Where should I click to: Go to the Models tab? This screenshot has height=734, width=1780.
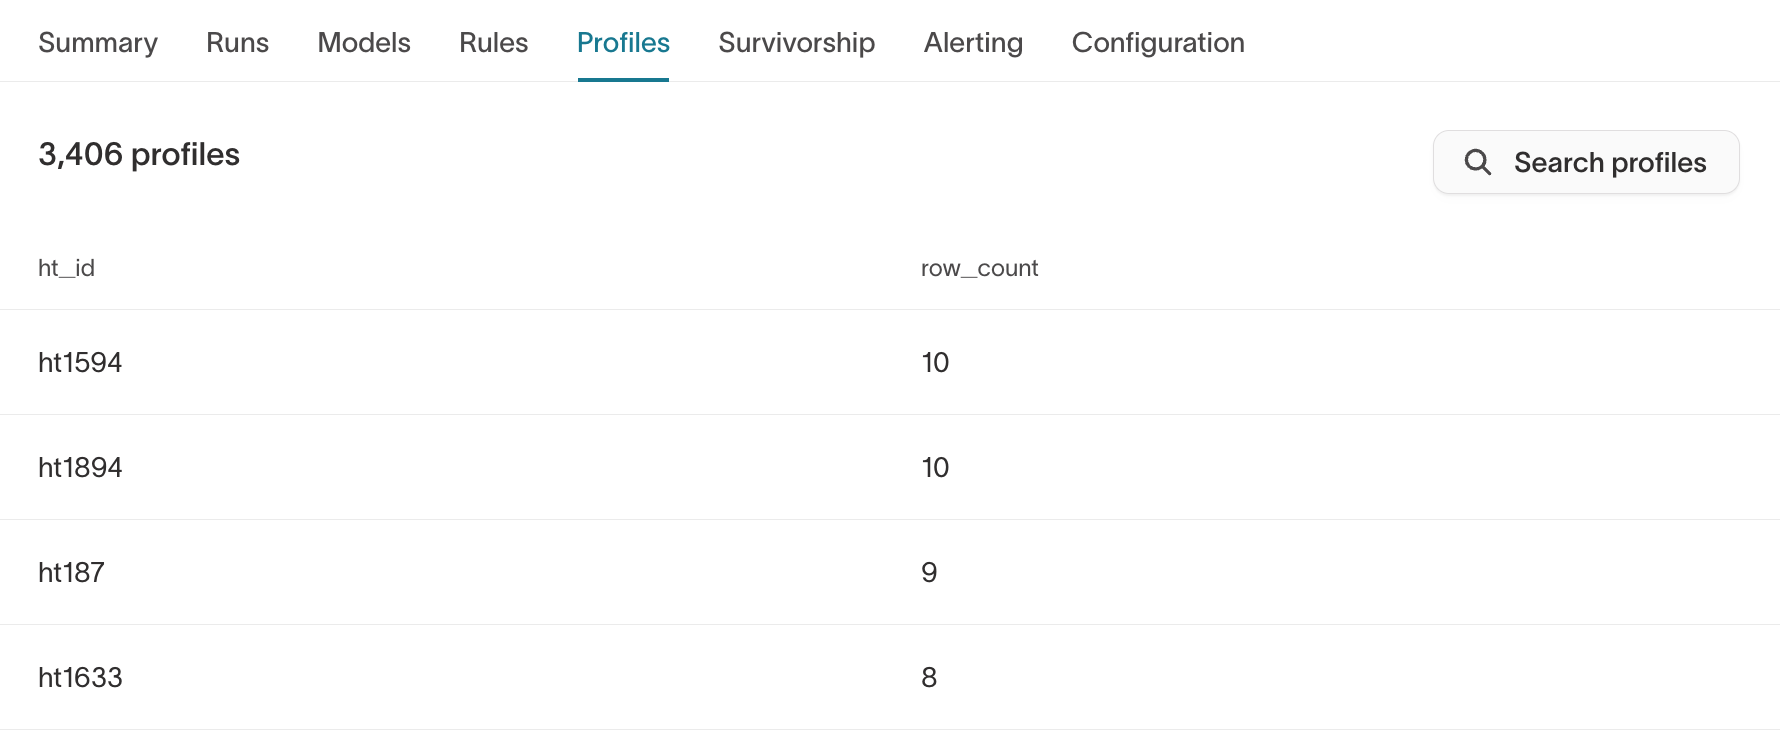tap(364, 43)
